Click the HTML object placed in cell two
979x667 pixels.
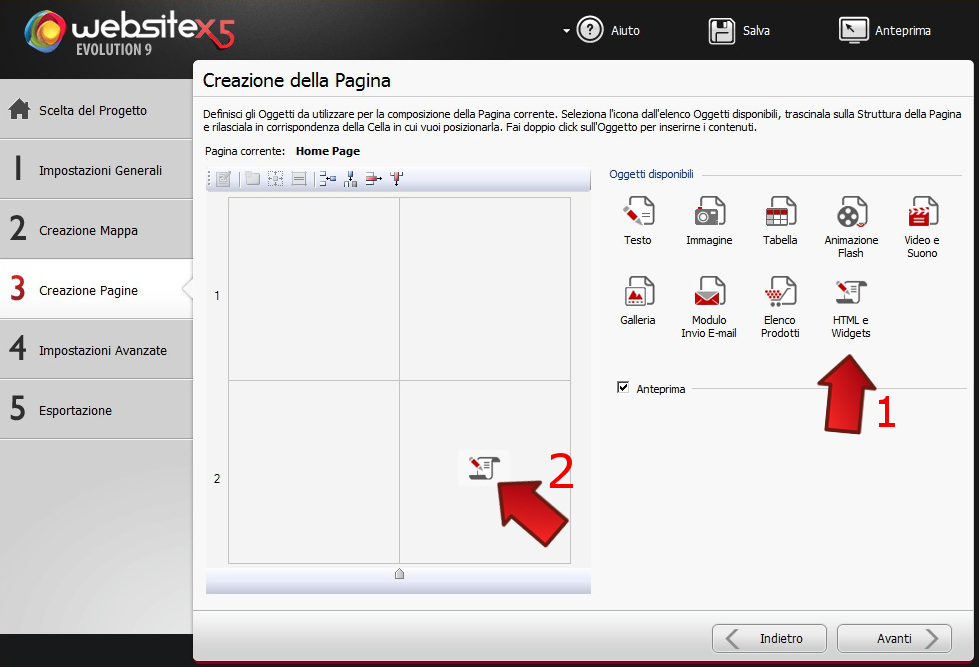tap(484, 467)
